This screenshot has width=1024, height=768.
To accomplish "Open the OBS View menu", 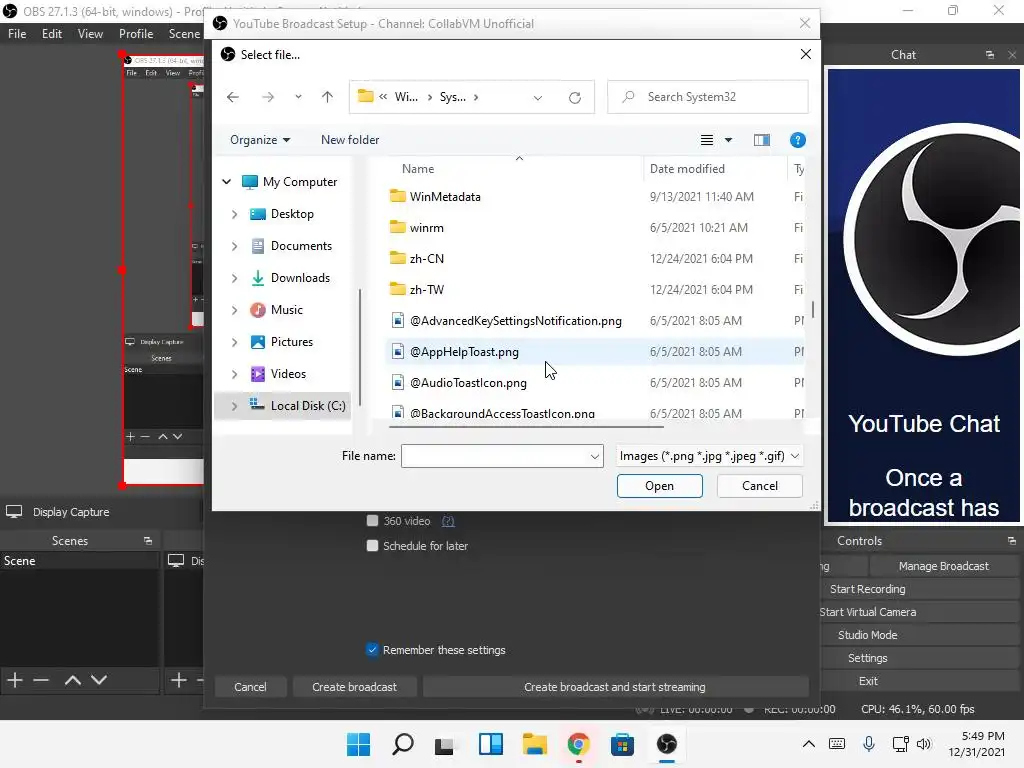I will coord(90,33).
